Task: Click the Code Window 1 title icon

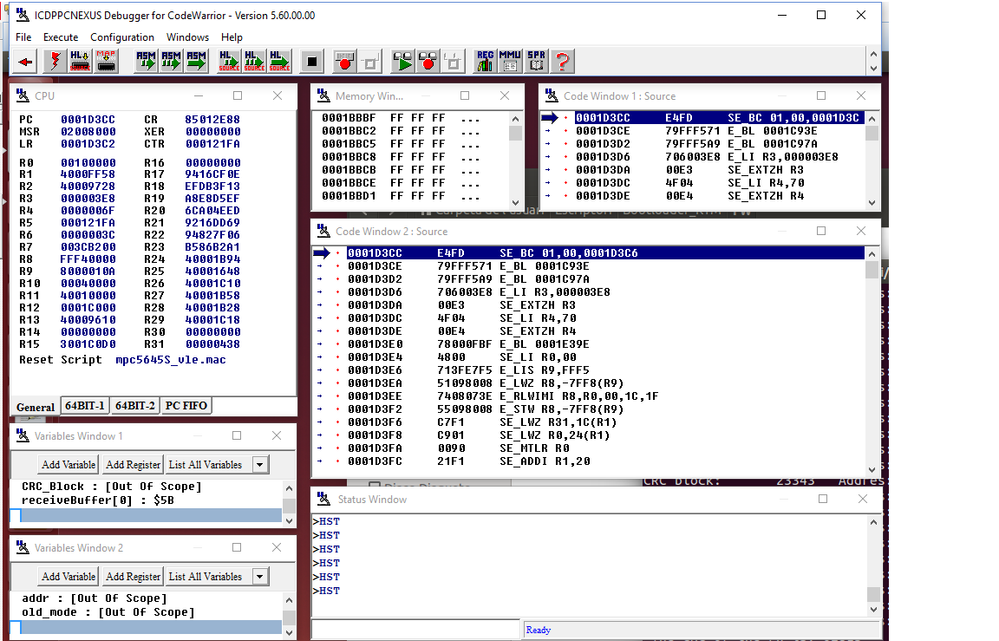Action: point(552,96)
